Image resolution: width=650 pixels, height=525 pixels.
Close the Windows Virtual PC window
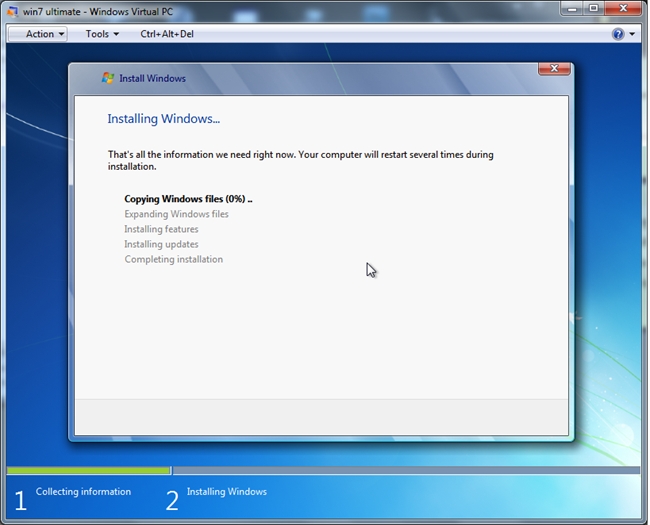coord(623,8)
